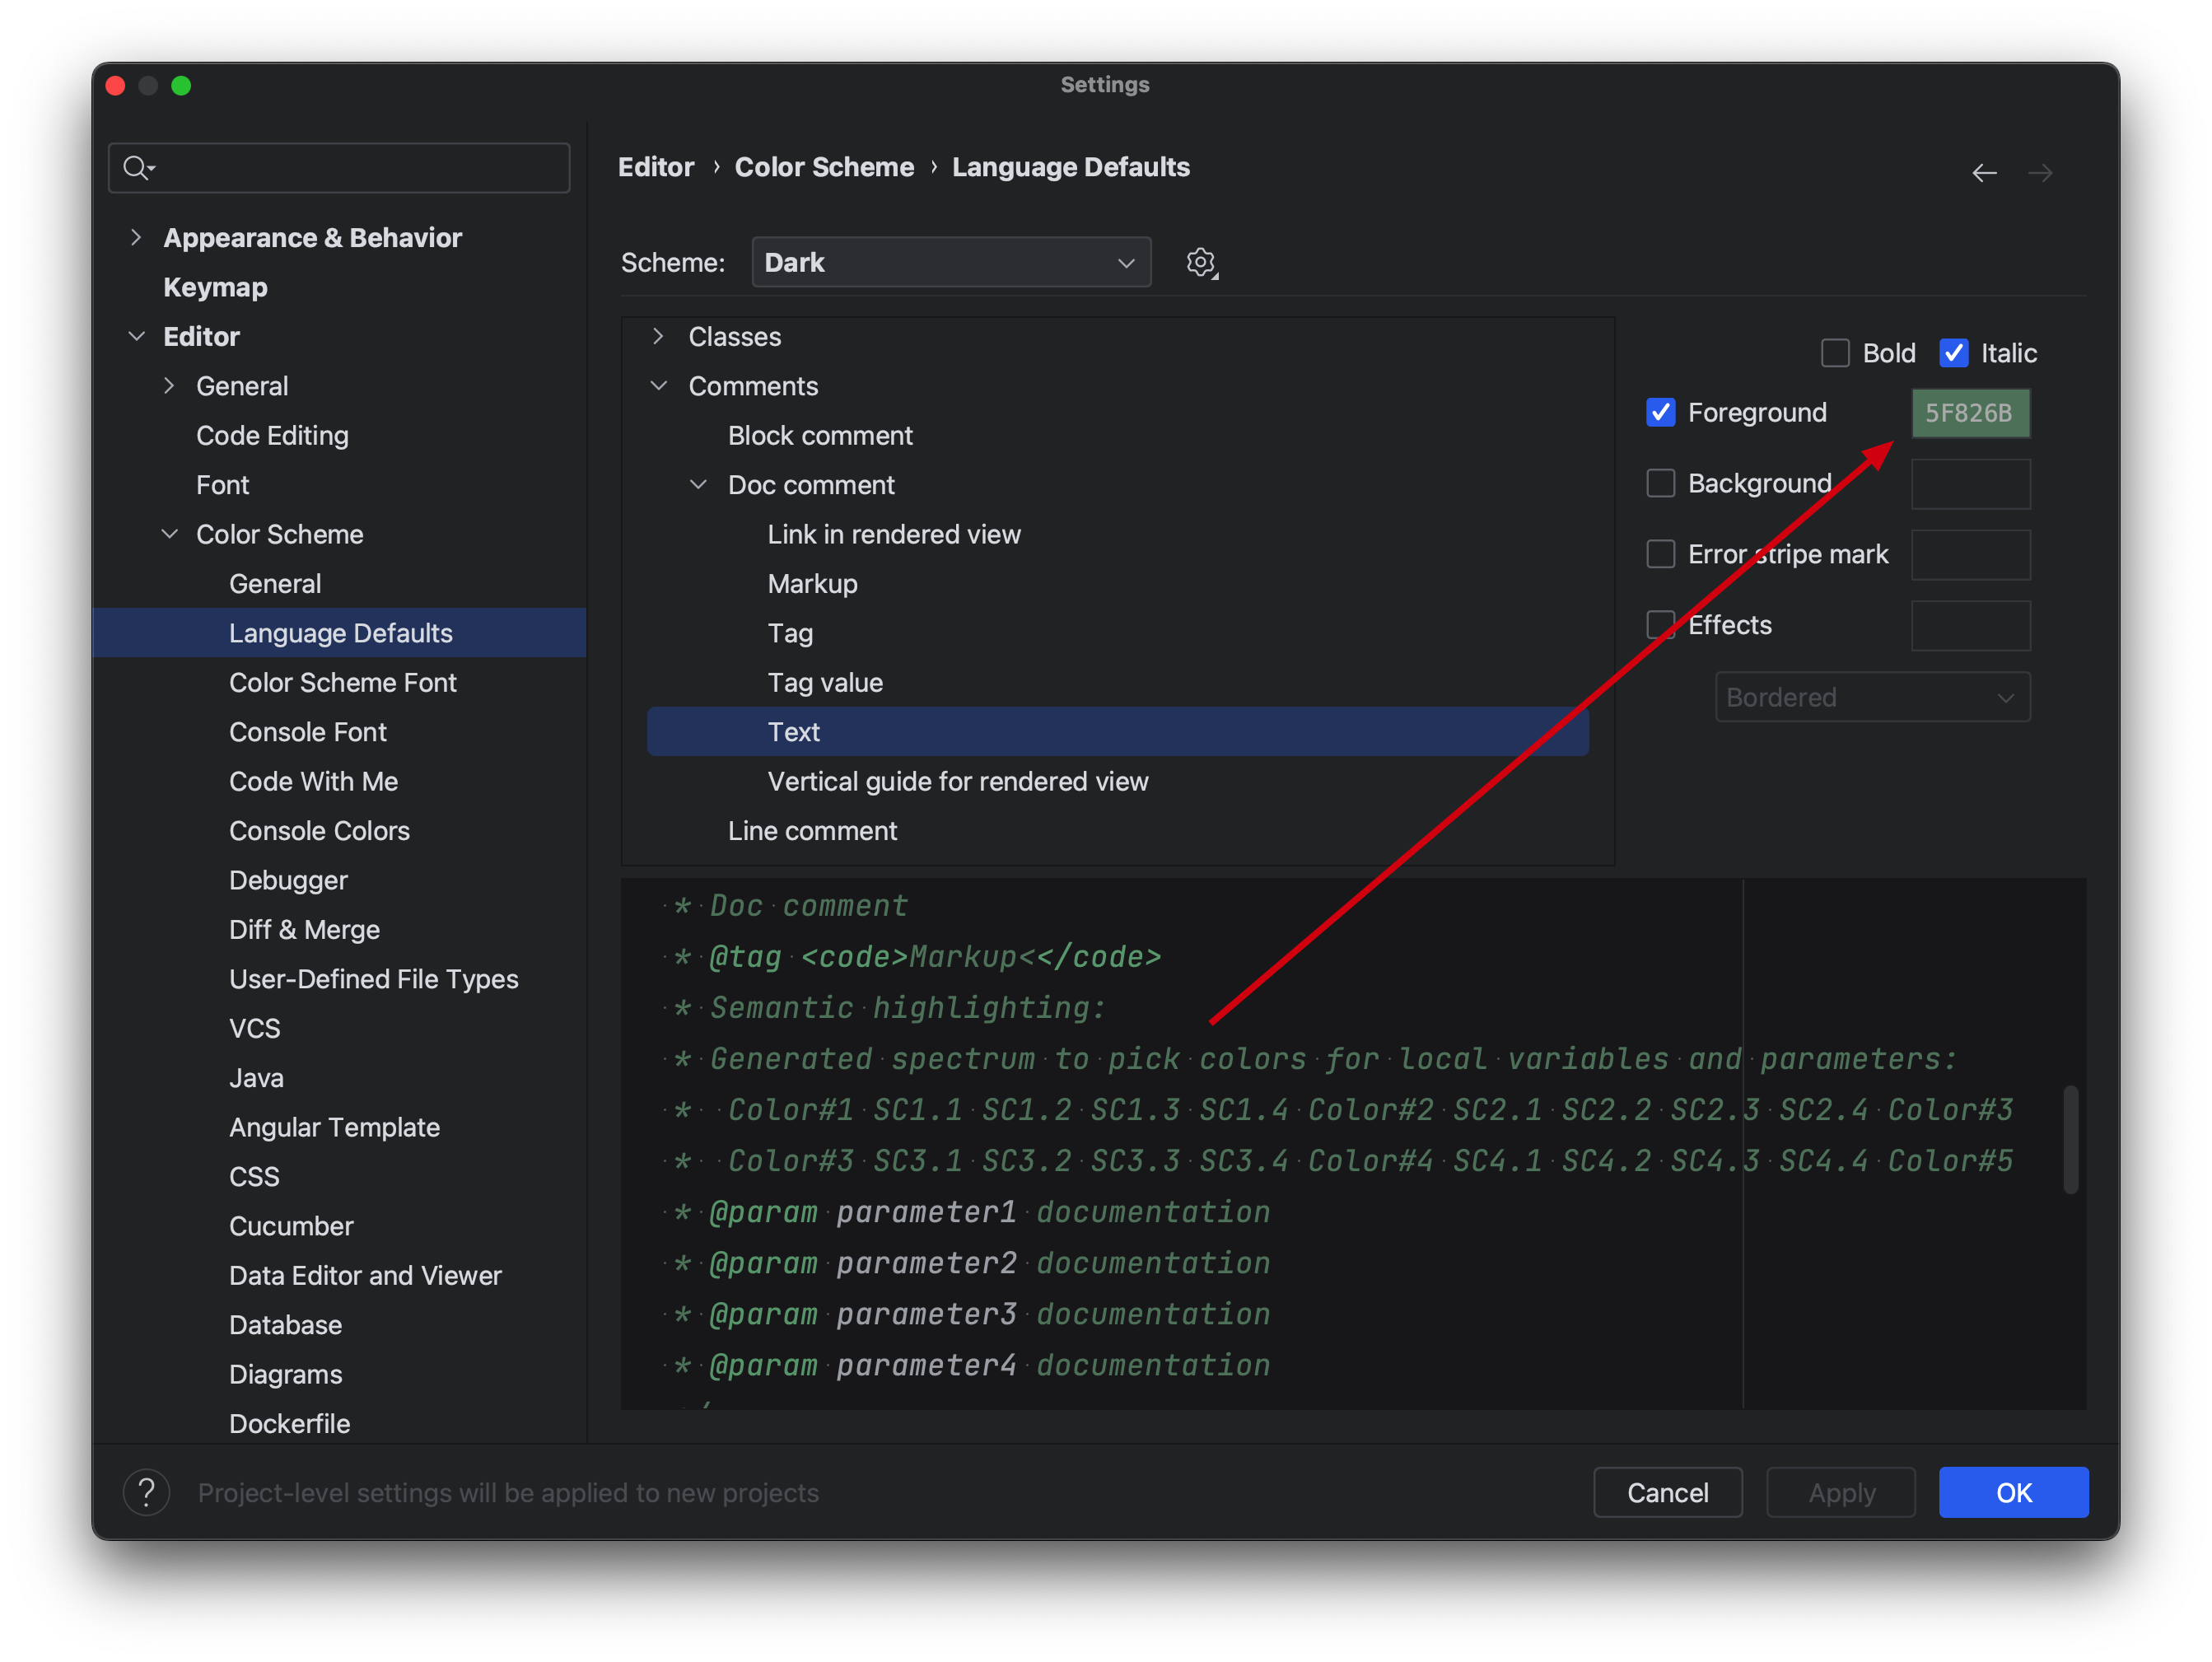Open Console Font settings
Screen dimensions: 2212x1662
coord(307,732)
